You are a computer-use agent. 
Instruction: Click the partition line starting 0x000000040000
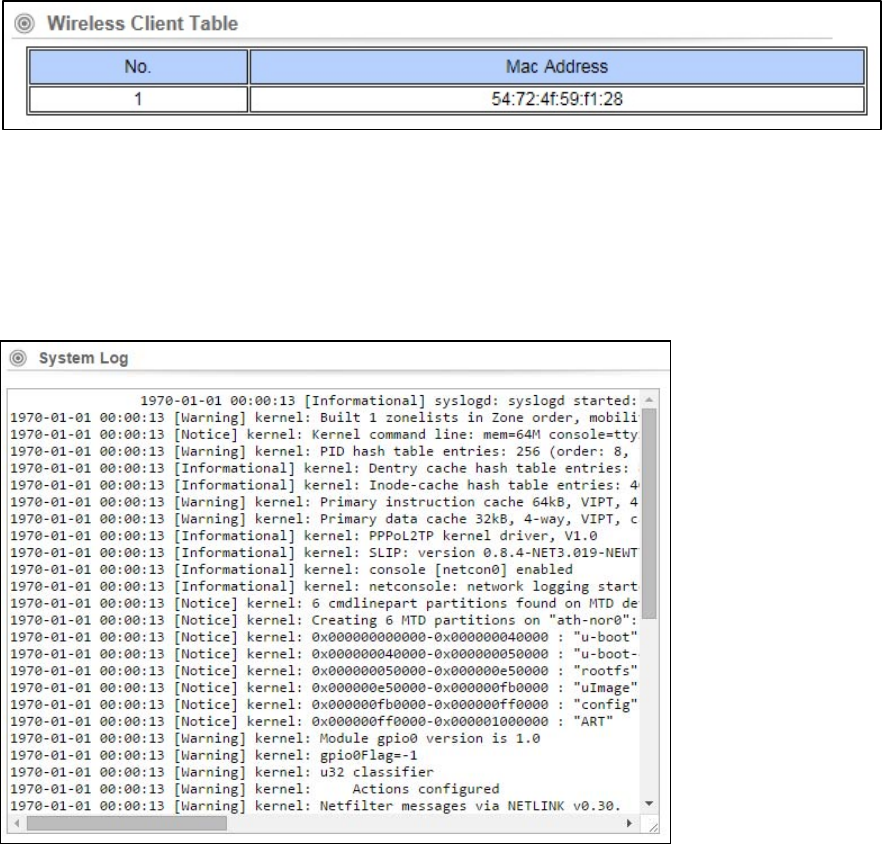[x=324, y=654]
